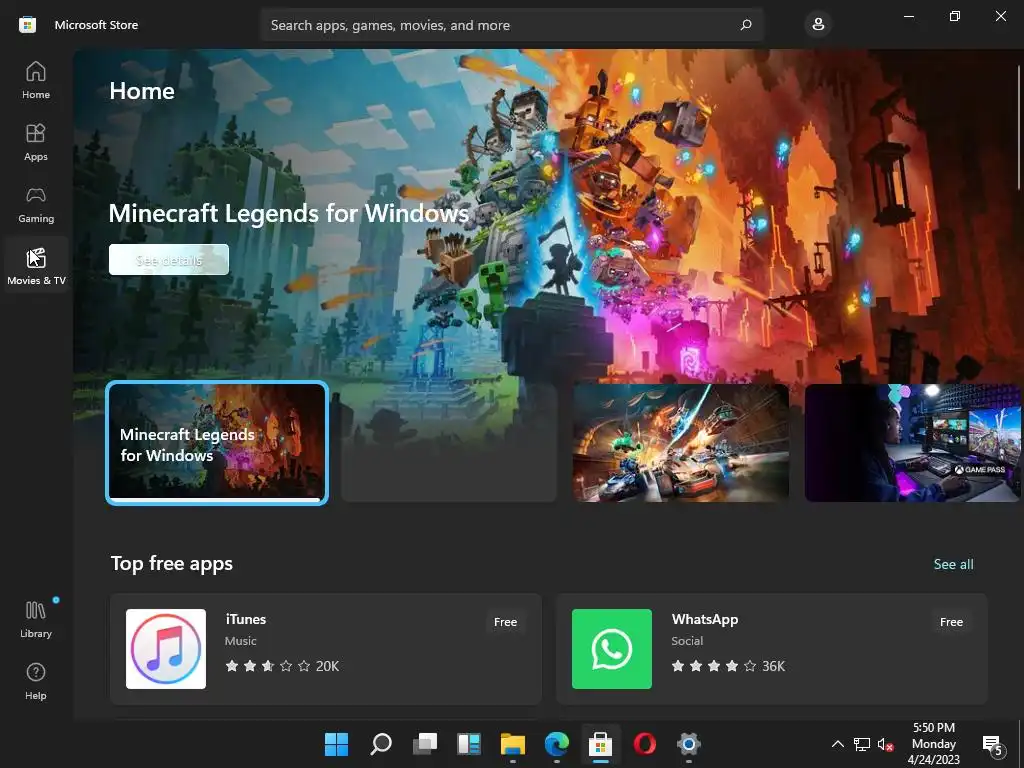This screenshot has width=1024, height=768.
Task: Go to Home in the sidebar
Action: tap(36, 81)
